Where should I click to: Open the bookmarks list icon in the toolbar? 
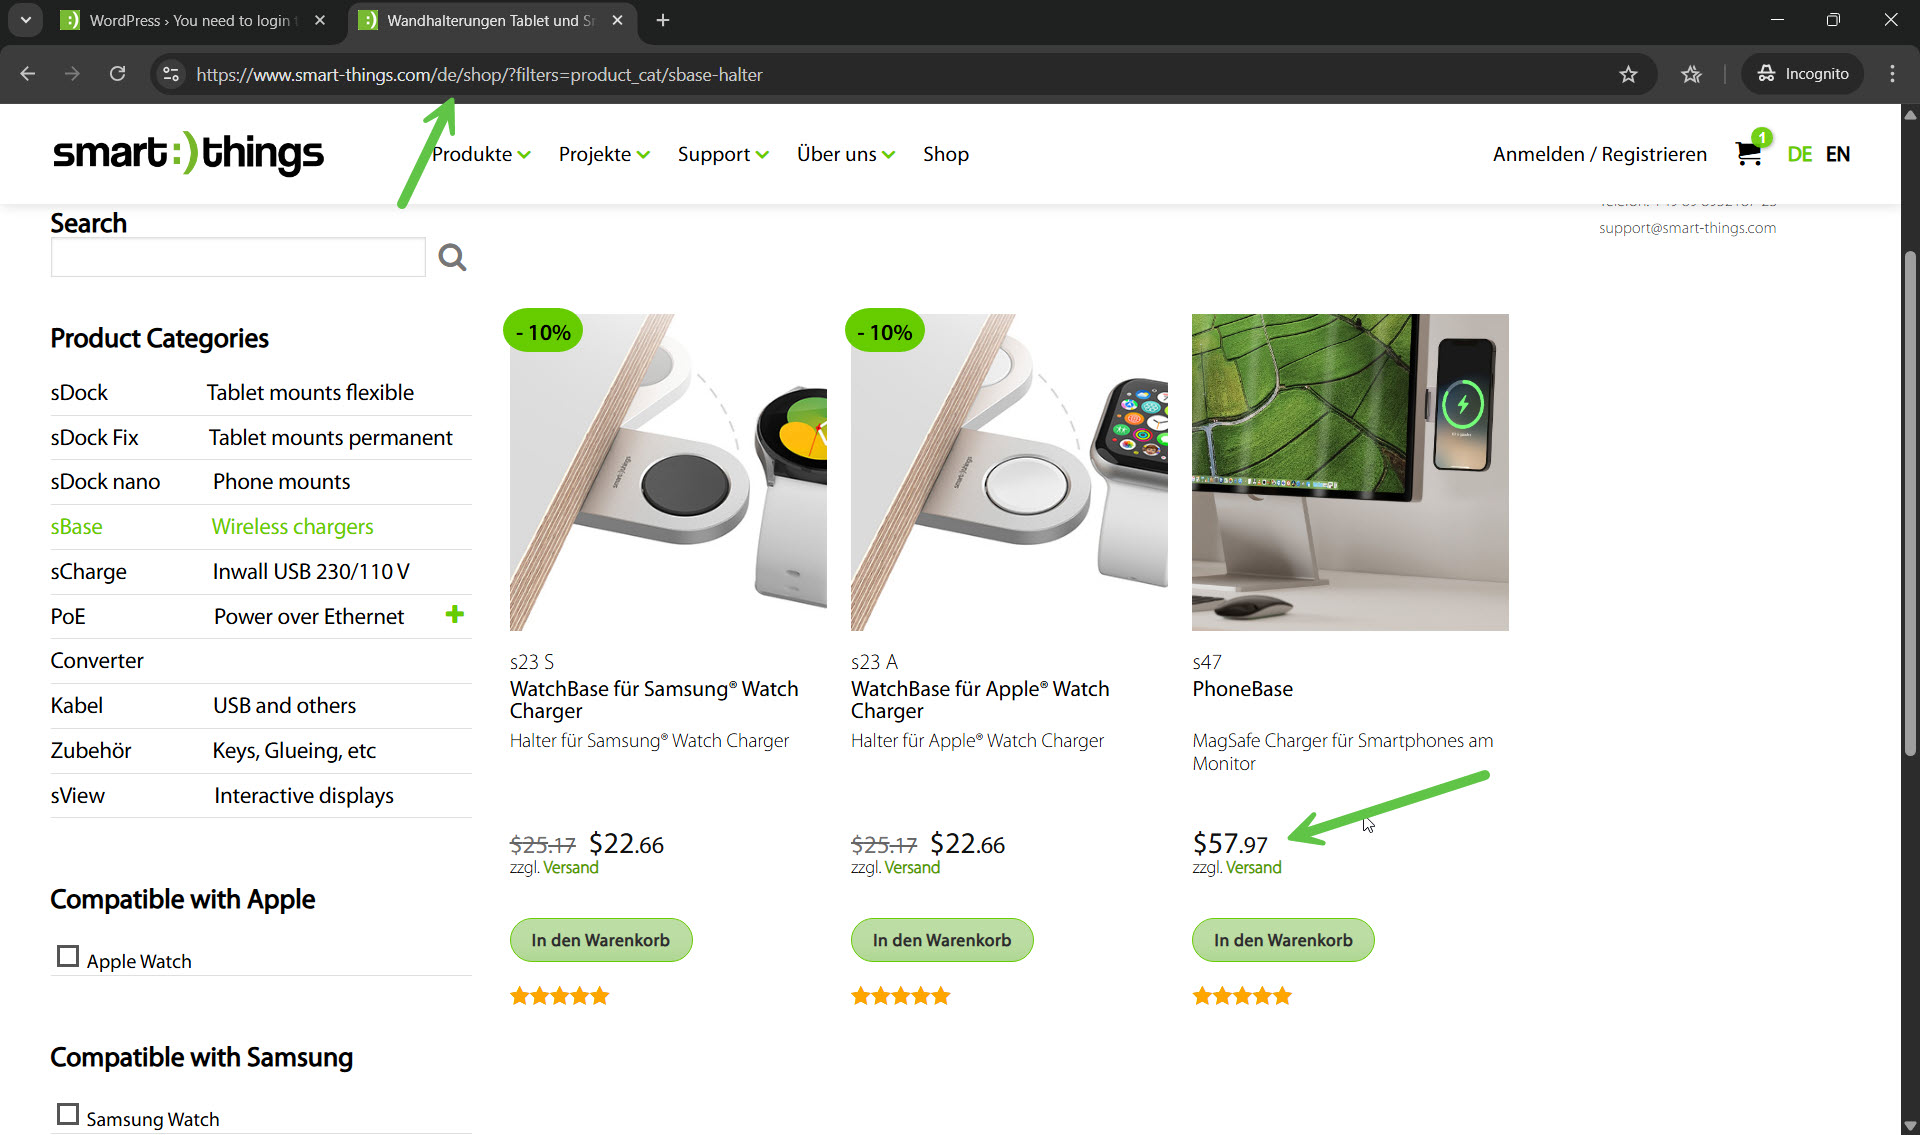point(1691,74)
